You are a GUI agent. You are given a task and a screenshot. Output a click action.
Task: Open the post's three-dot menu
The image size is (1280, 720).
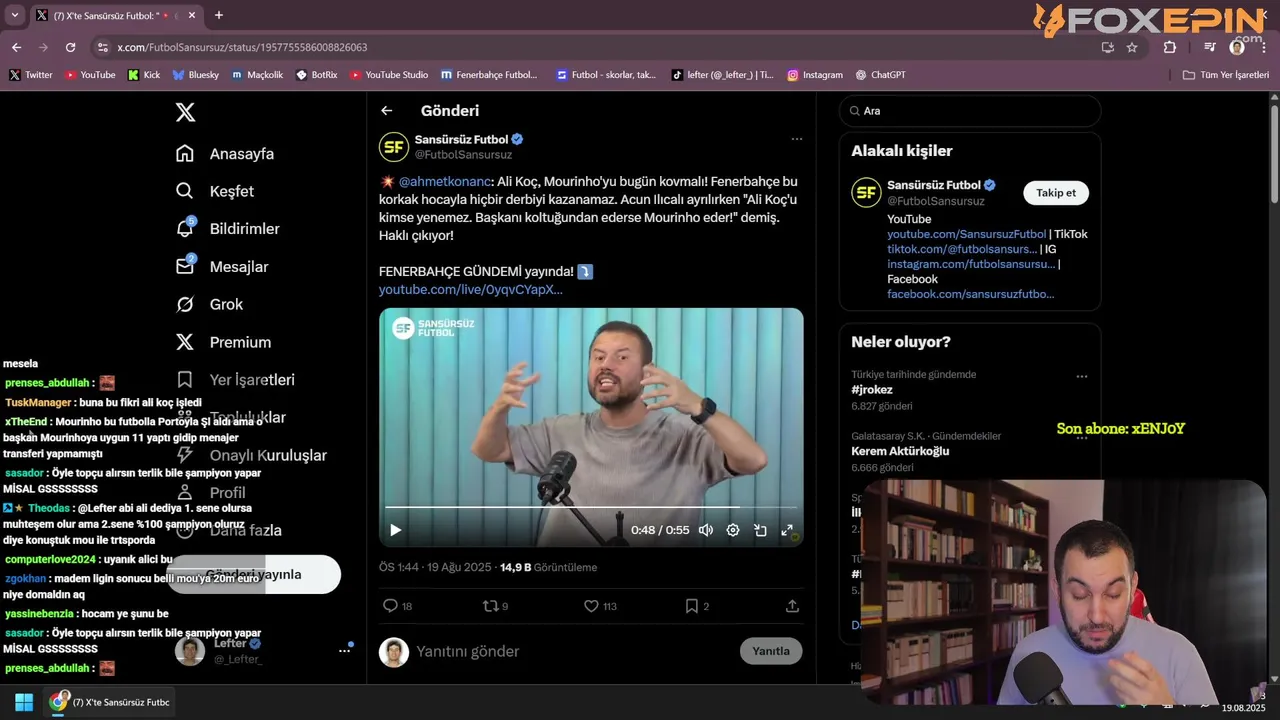point(796,139)
